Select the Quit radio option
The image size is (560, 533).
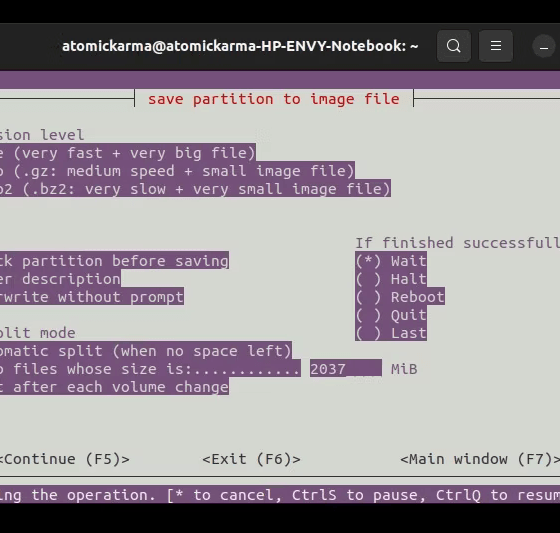click(x=391, y=315)
